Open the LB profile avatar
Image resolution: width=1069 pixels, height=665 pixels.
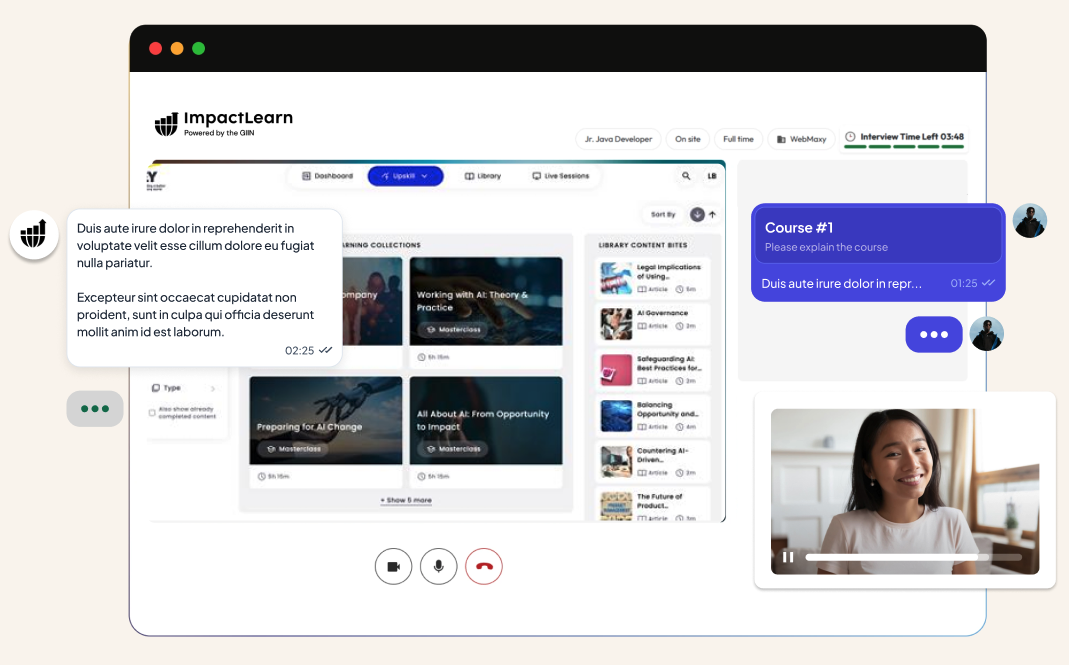712,176
